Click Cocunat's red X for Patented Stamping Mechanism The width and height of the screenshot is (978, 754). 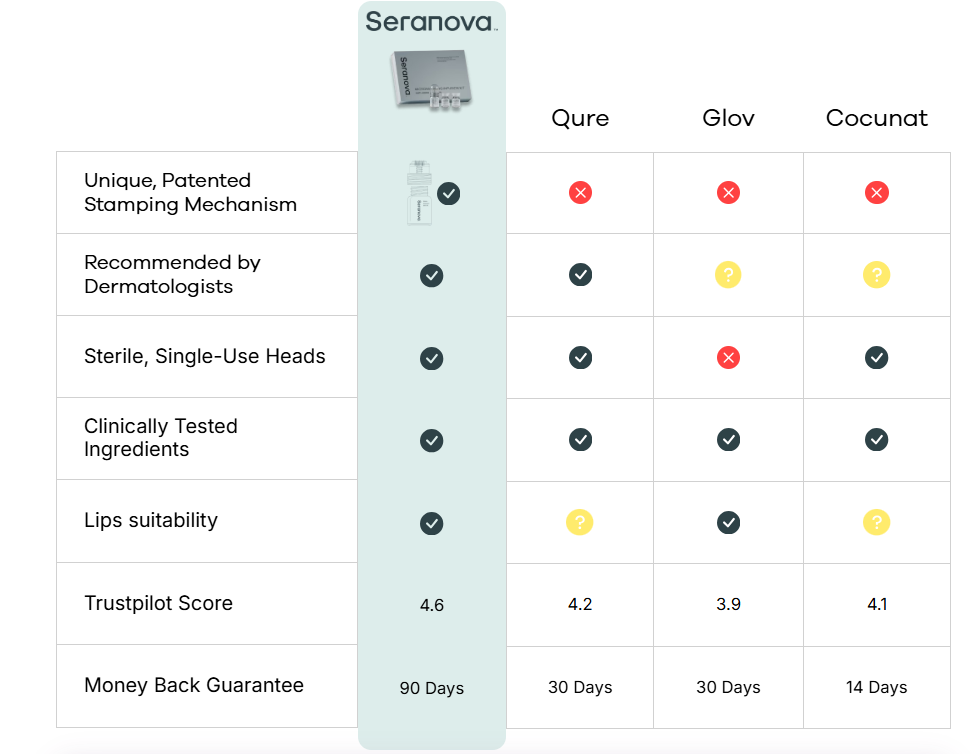click(877, 193)
